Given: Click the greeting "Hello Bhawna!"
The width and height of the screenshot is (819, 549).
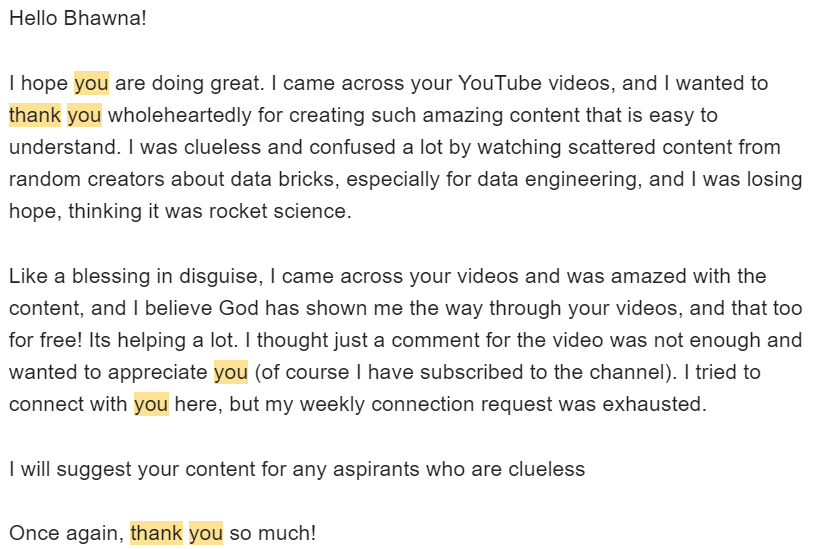Looking at the screenshot, I should tap(77, 18).
